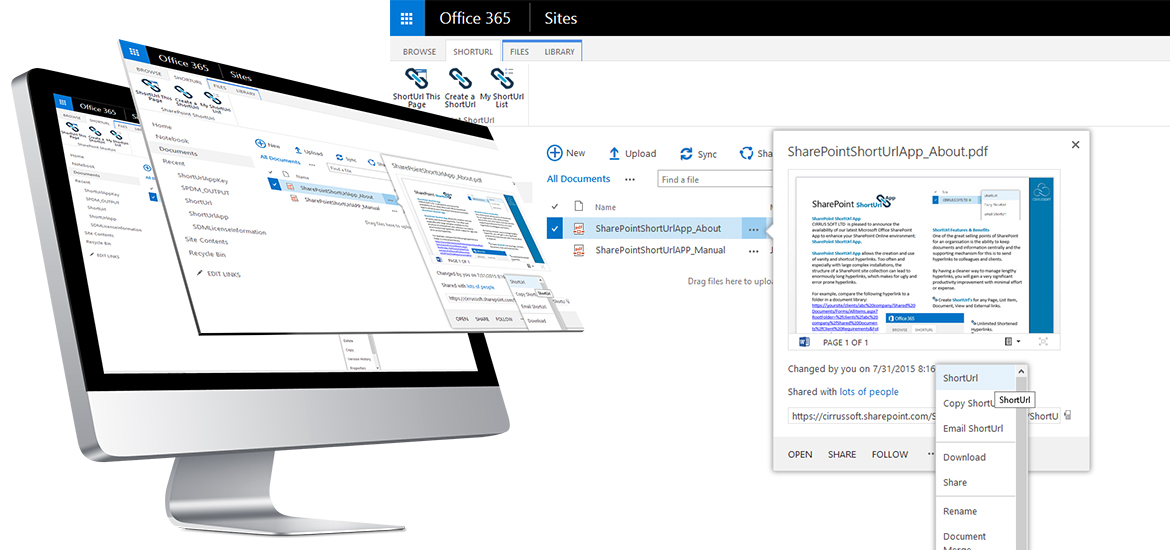Viewport: 1170px width, 550px height.
Task: Click the file type column icon in the large list header
Action: click(x=578, y=207)
